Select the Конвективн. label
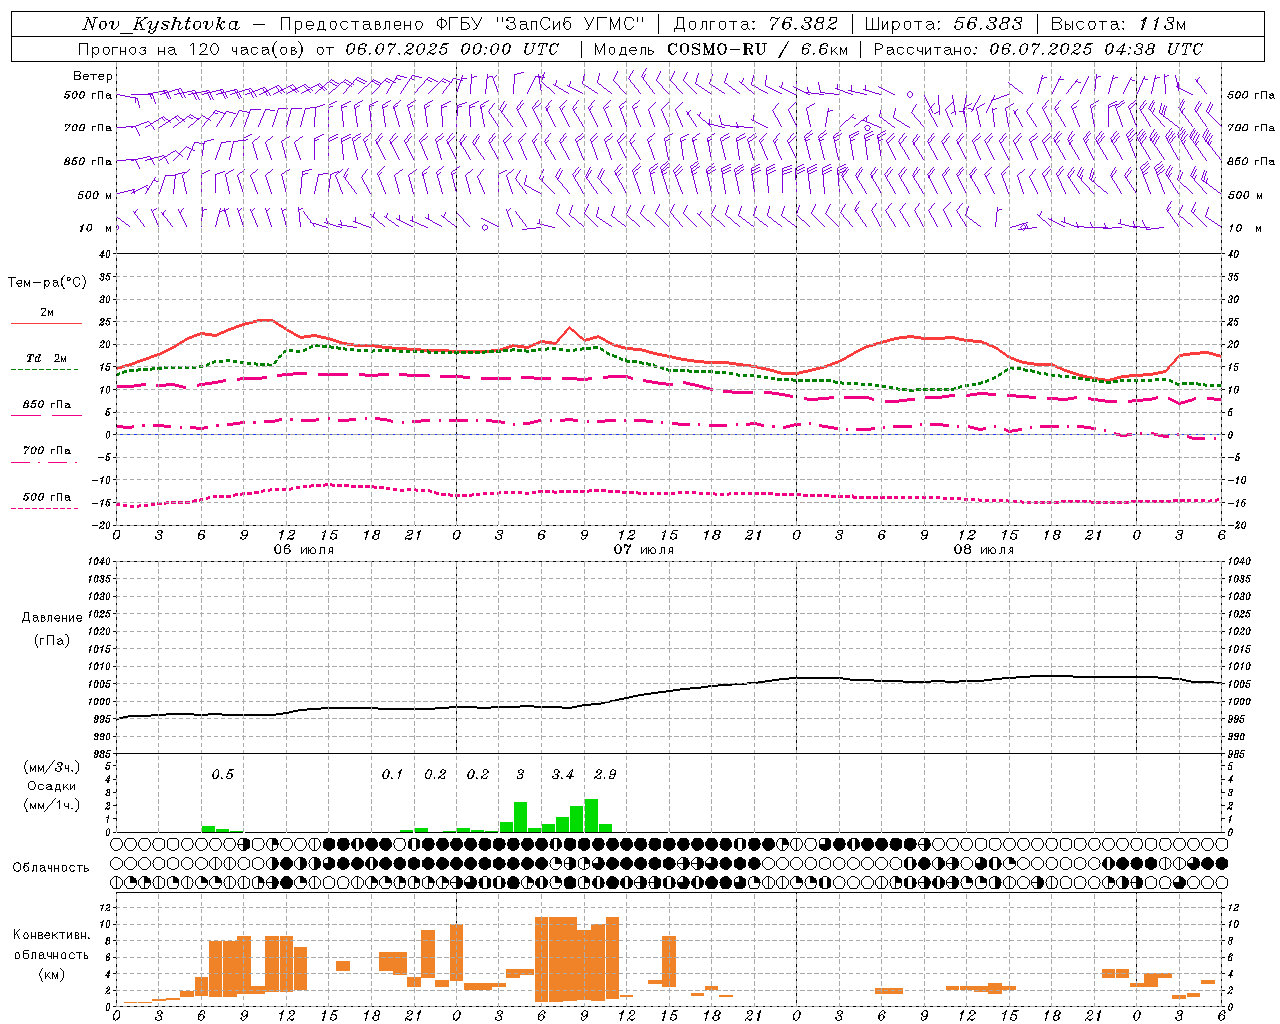 pyautogui.click(x=52, y=935)
